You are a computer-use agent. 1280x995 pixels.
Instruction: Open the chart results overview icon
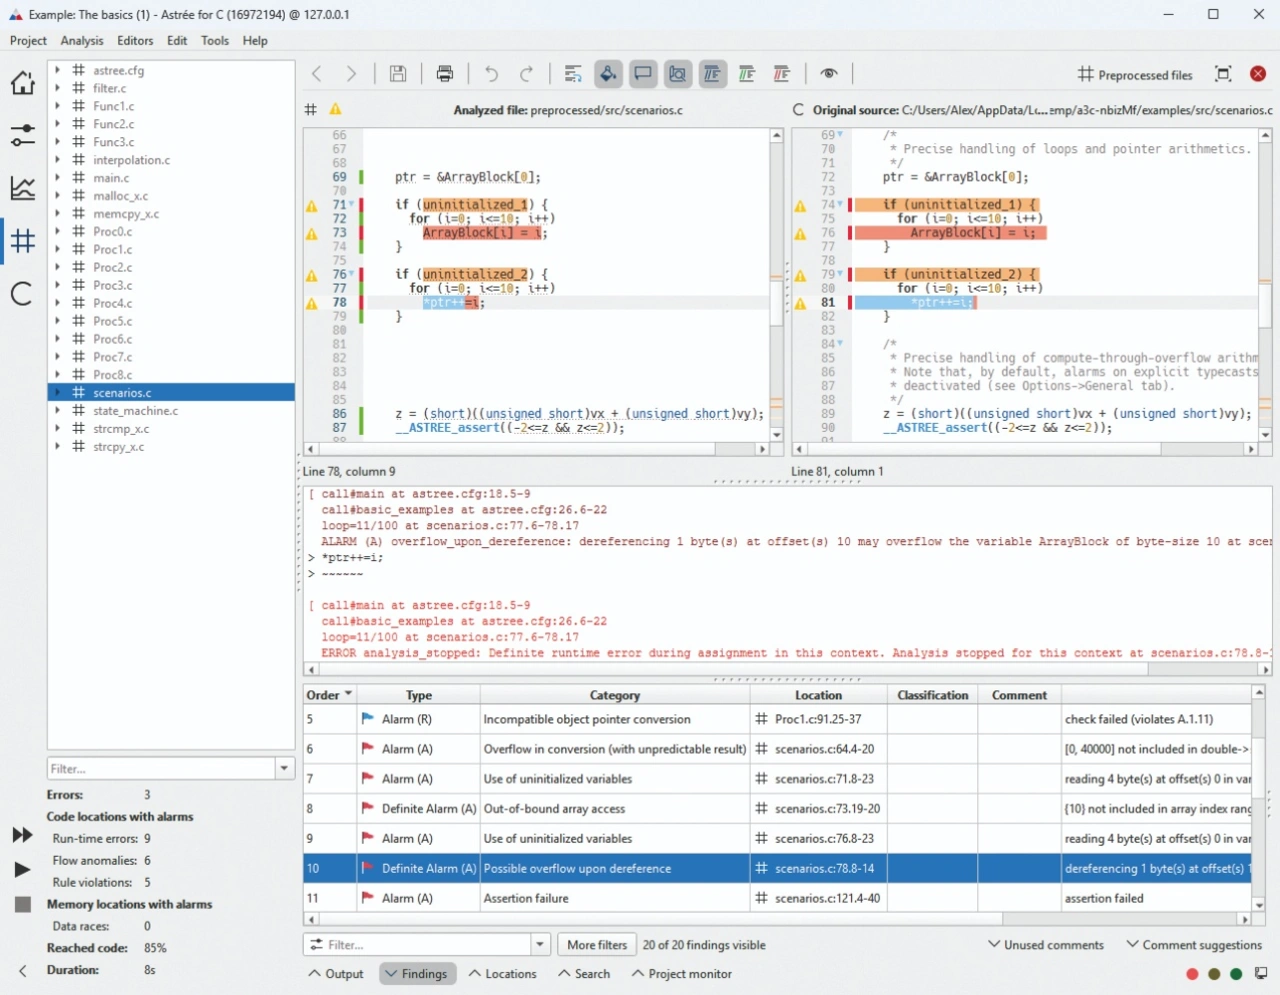[22, 188]
